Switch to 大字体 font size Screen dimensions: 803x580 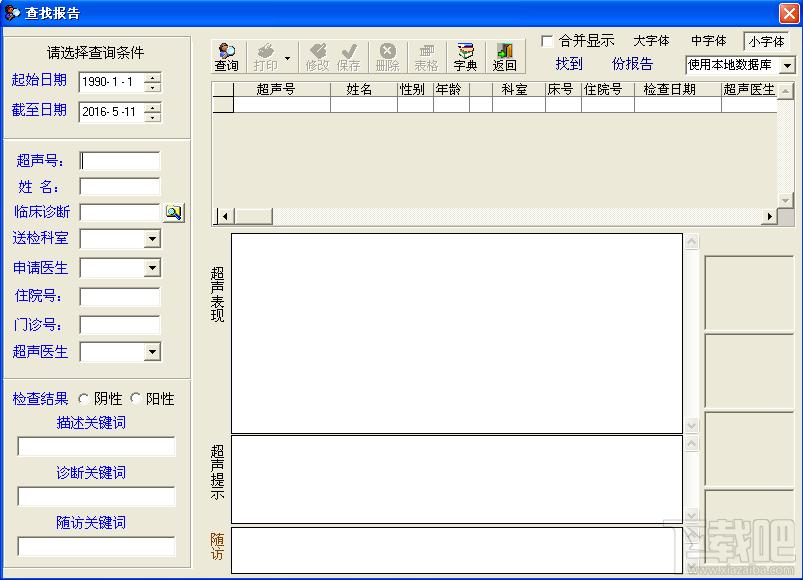(651, 41)
